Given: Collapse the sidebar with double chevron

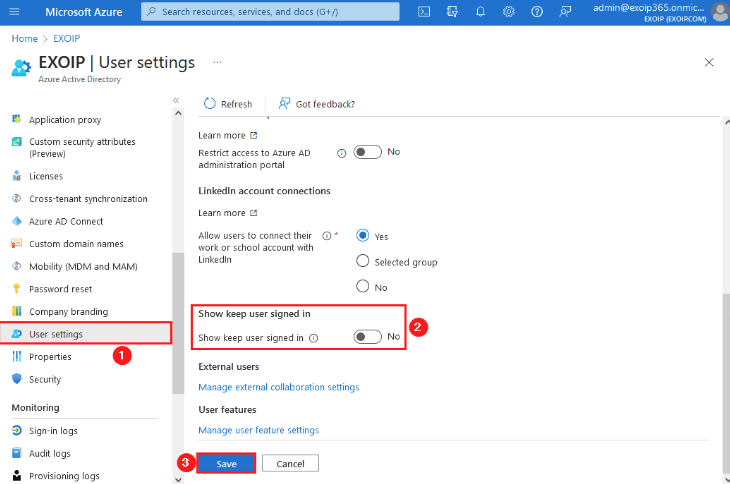Looking at the screenshot, I should [176, 100].
